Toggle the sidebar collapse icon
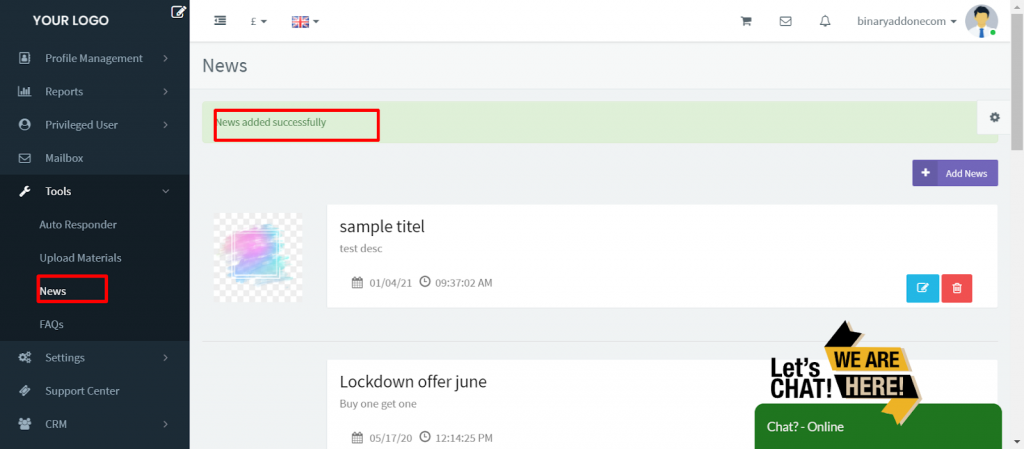This screenshot has height=449, width=1024. tap(220, 21)
